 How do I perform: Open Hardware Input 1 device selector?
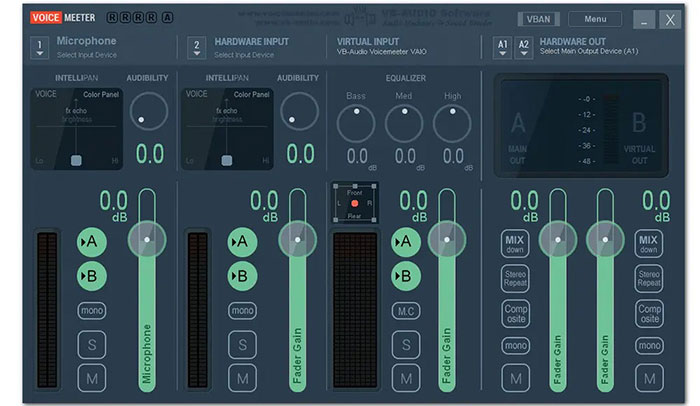pos(39,47)
